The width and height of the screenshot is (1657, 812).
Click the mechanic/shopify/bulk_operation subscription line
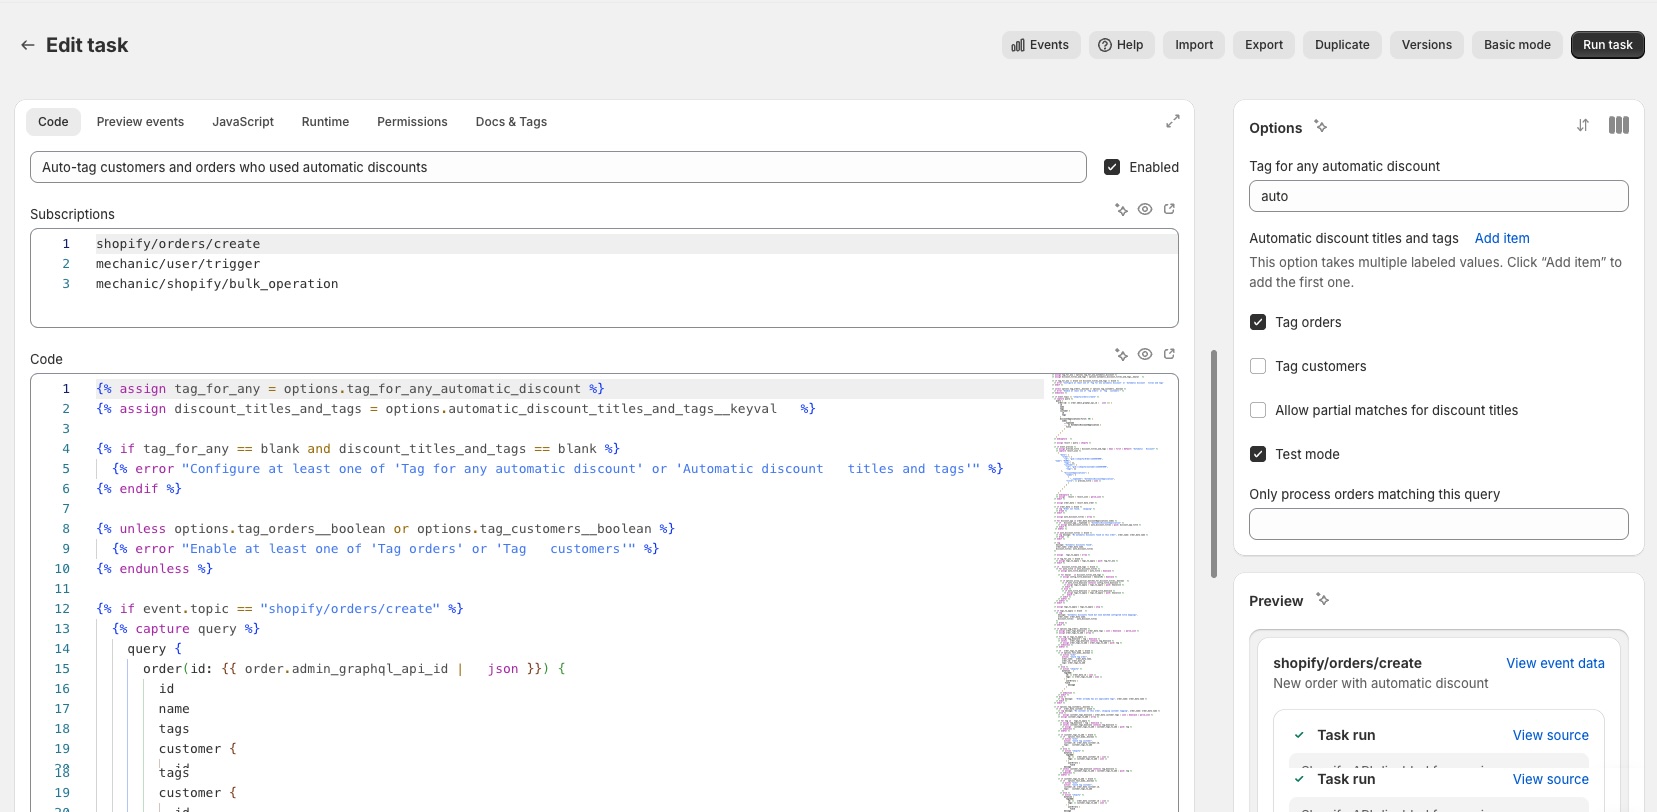[217, 284]
